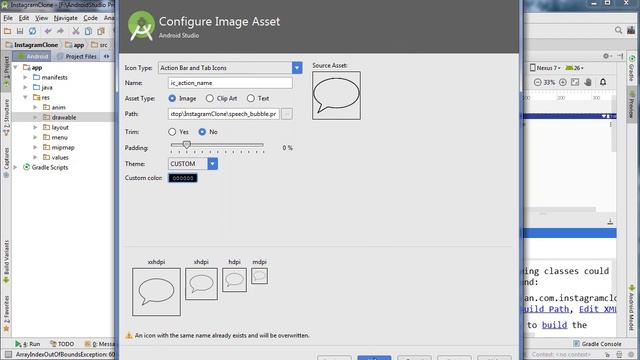Click the Name input field ic_action_name
This screenshot has height=360, width=640.
click(x=230, y=83)
